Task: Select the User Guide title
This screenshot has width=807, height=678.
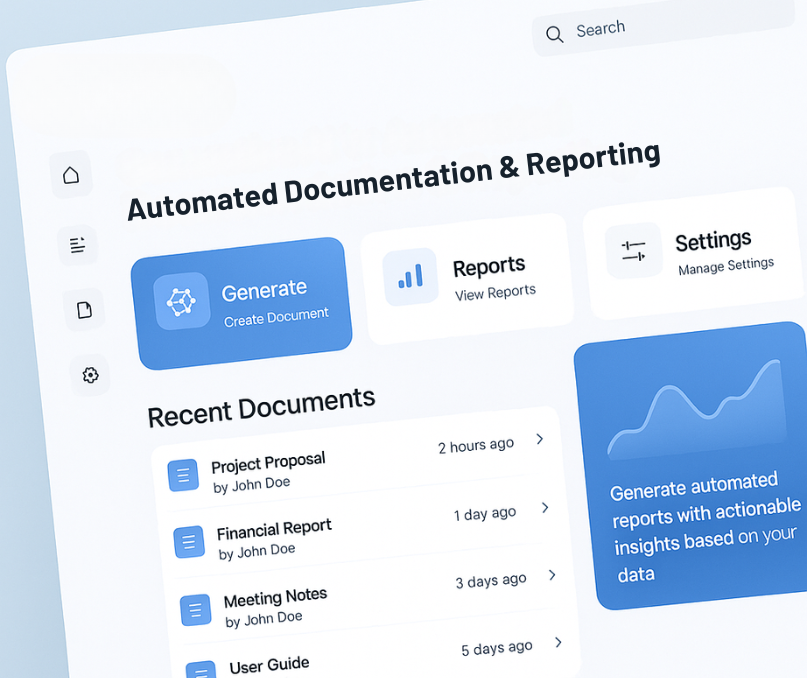Action: (x=269, y=665)
